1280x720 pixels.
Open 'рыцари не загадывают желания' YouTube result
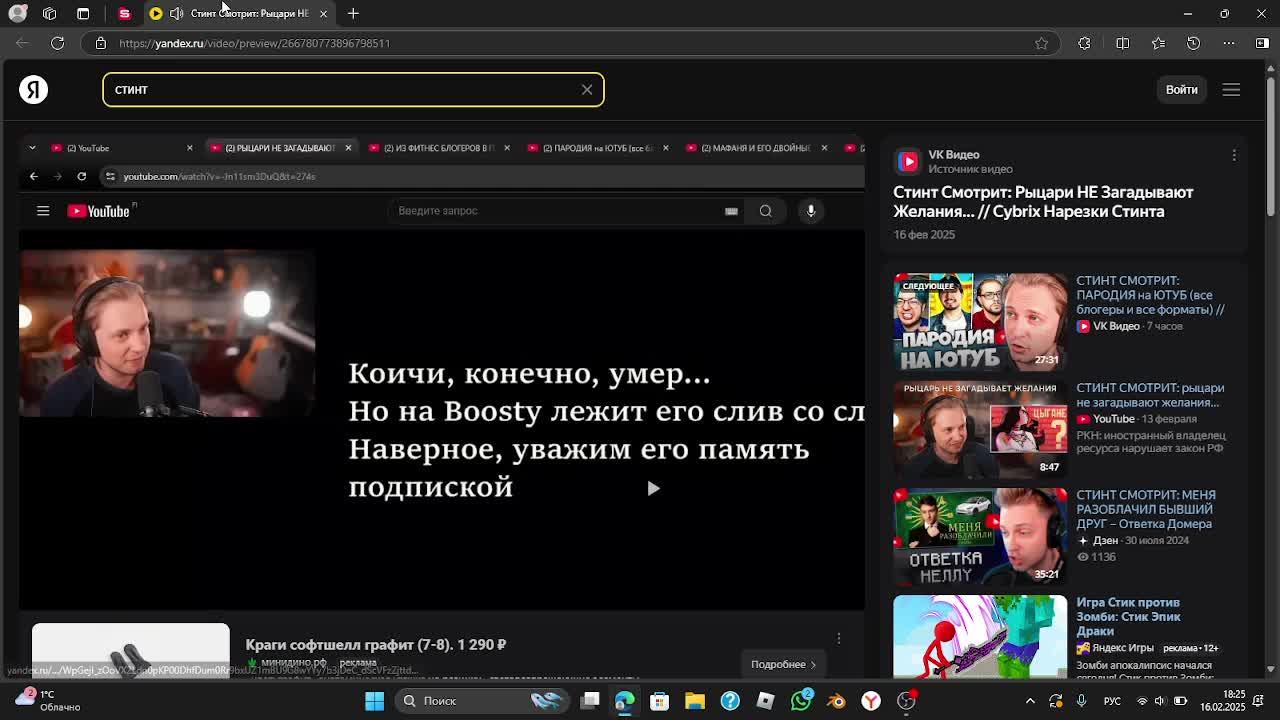coord(1150,395)
